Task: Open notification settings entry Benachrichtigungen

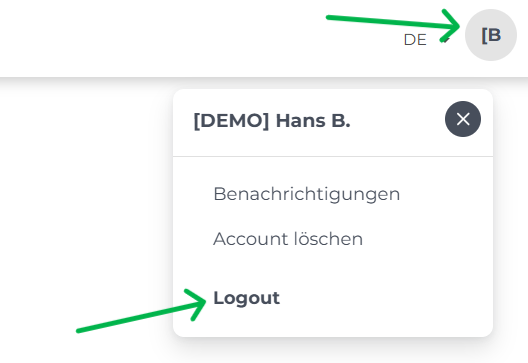Action: pos(306,194)
